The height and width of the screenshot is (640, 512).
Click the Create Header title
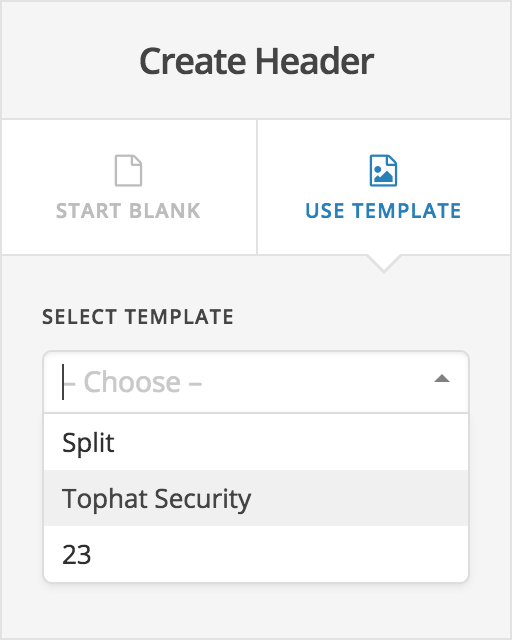pos(256,61)
